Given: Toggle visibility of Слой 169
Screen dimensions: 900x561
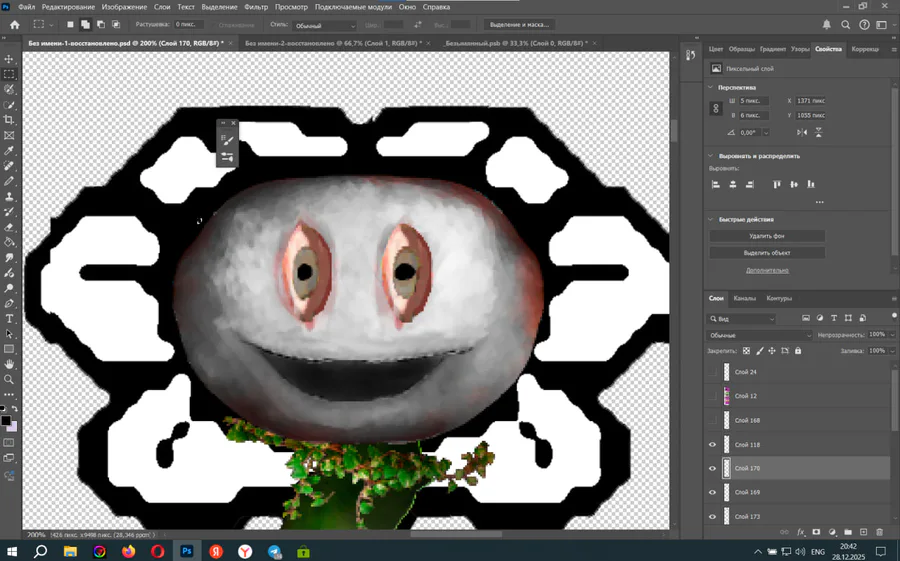Looking at the screenshot, I should (713, 492).
